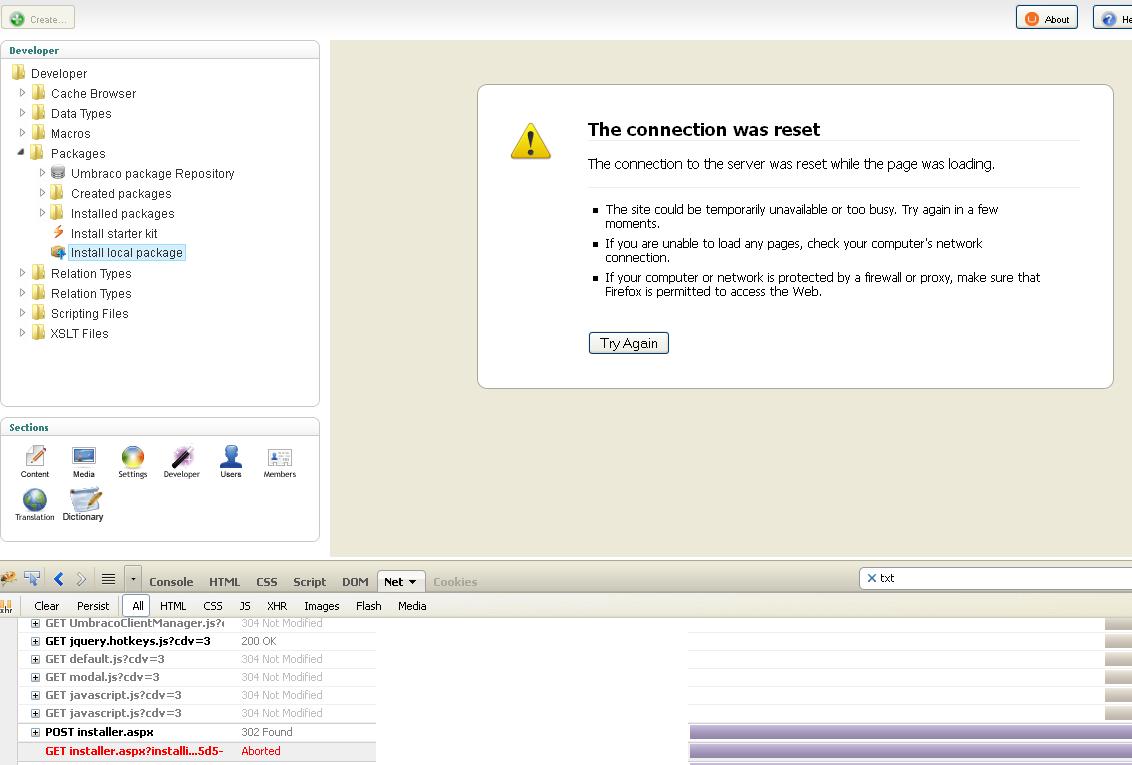Click the Create button
Image resolution: width=1132 pixels, height=765 pixels.
pos(39,19)
